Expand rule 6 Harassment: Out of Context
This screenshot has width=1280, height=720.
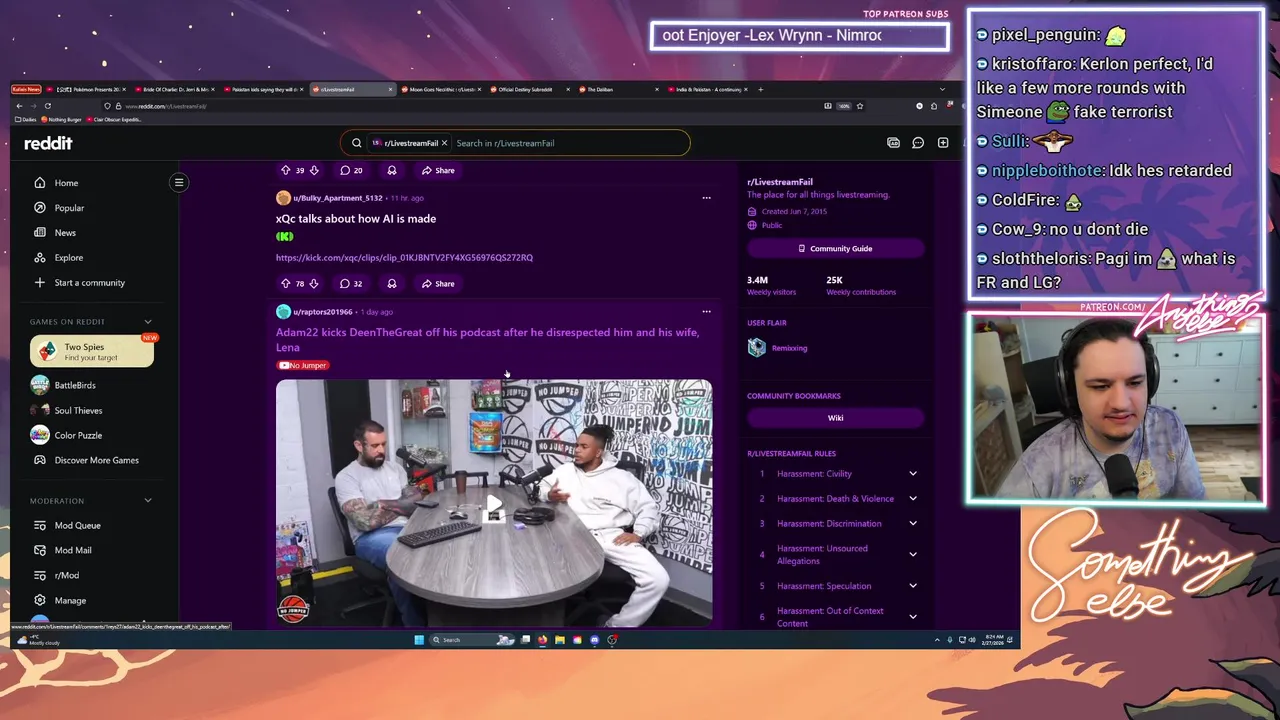point(912,617)
